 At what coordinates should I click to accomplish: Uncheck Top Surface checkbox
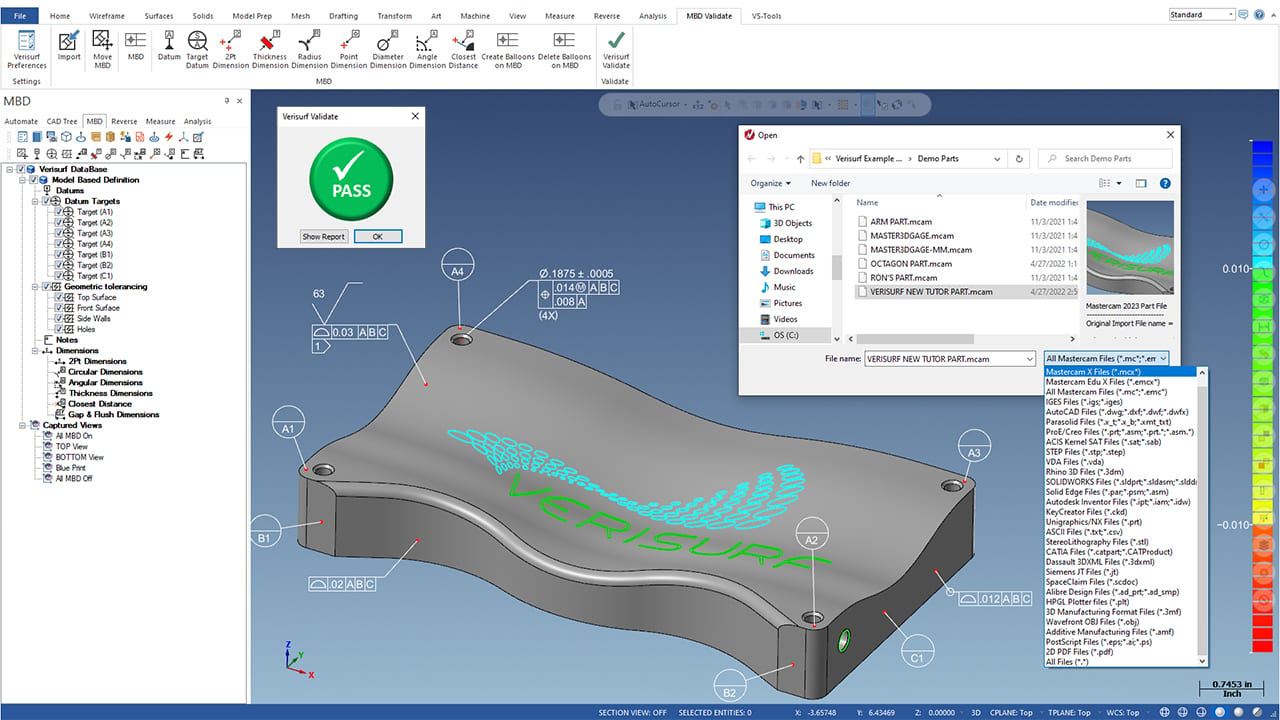tap(58, 297)
